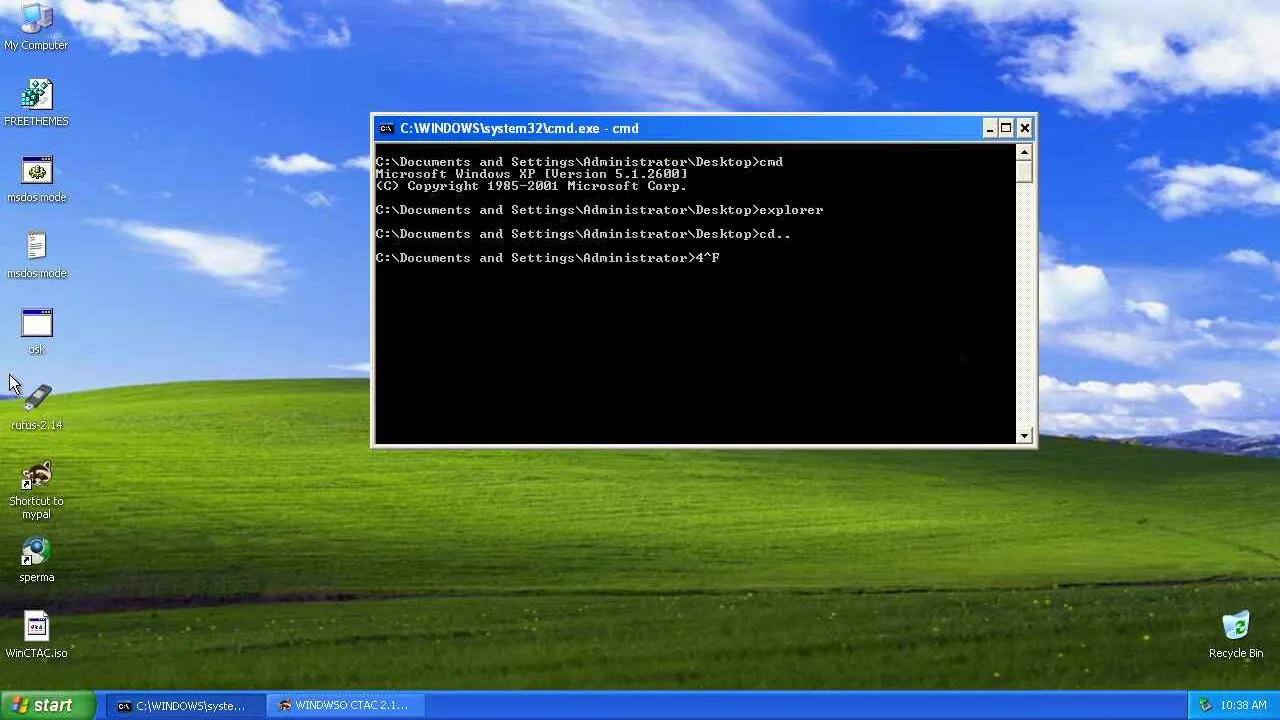The height and width of the screenshot is (720, 1280).
Task: Click the Copyright 1985-2001 Microsoft Corp. line
Action: [x=531, y=186]
